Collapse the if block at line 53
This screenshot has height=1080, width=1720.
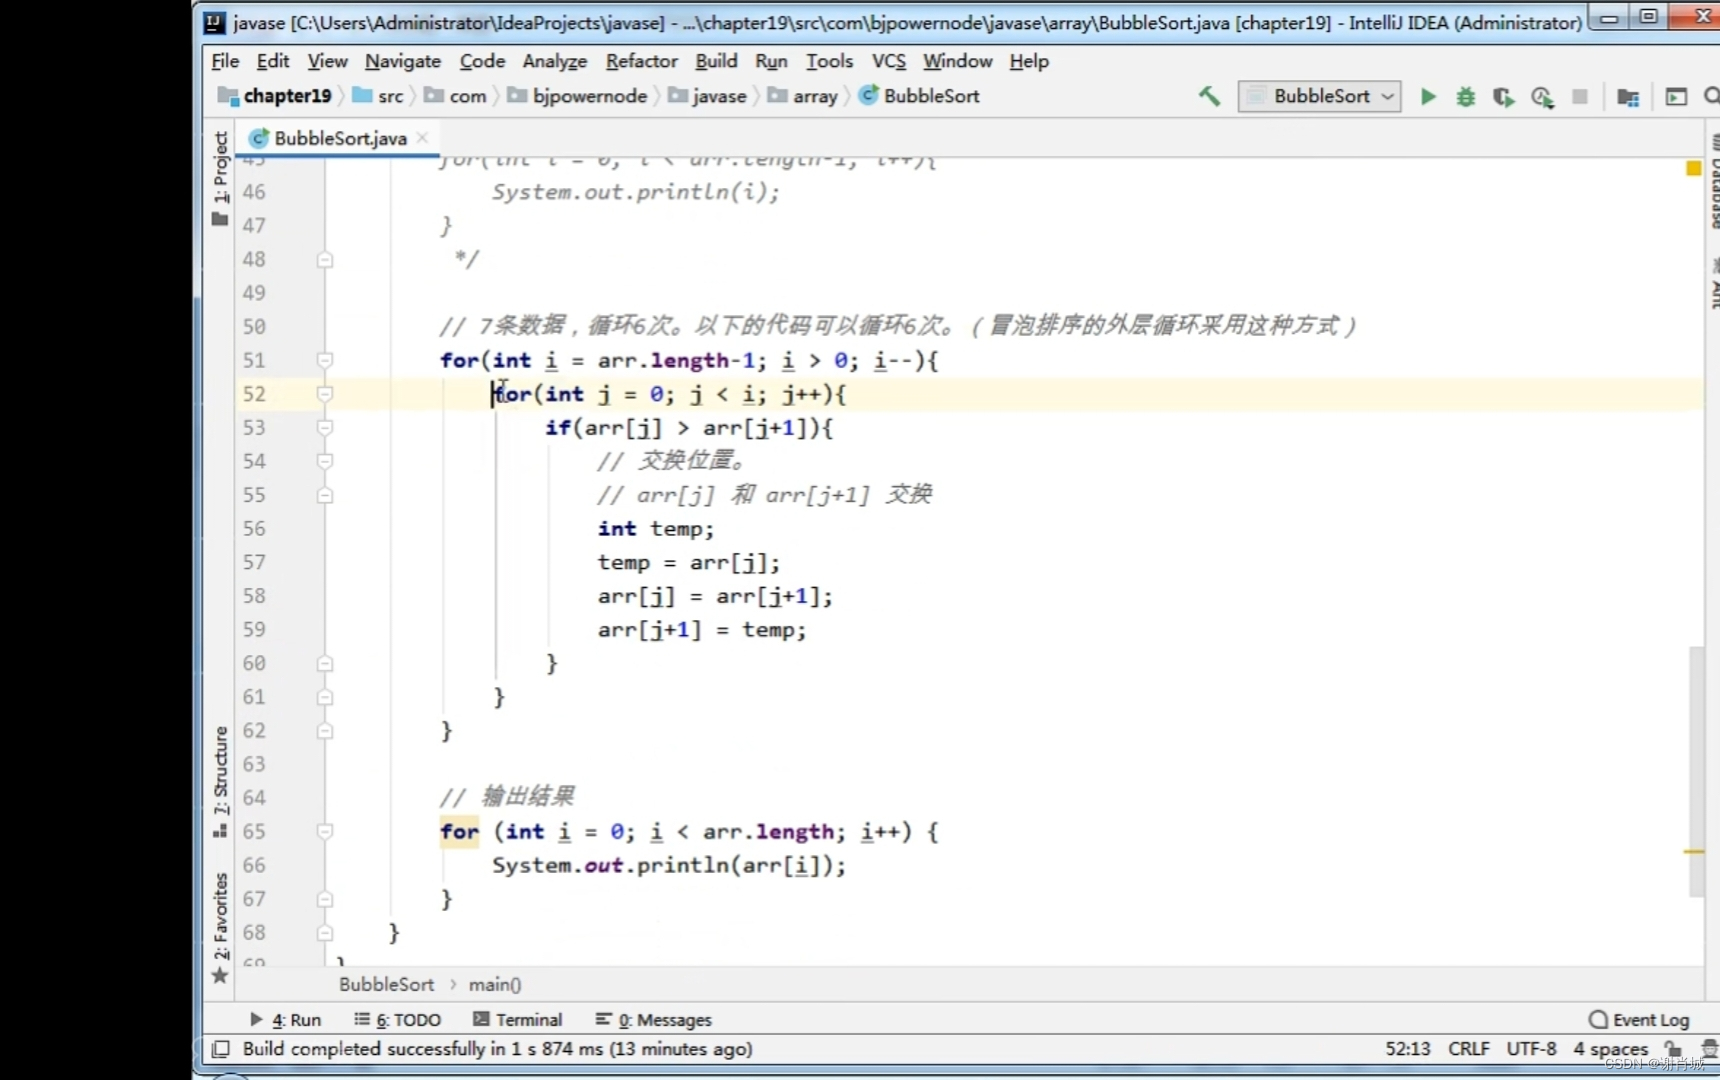(325, 428)
